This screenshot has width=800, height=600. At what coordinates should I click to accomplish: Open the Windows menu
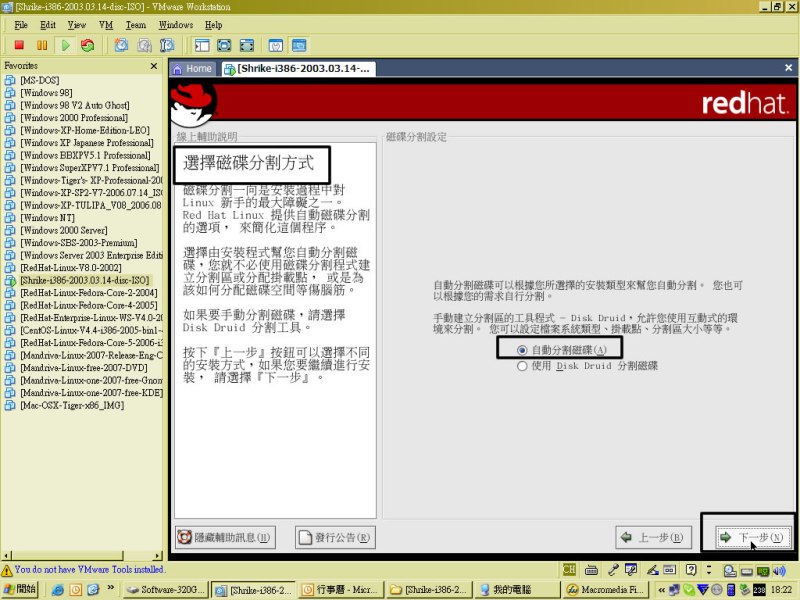176,24
